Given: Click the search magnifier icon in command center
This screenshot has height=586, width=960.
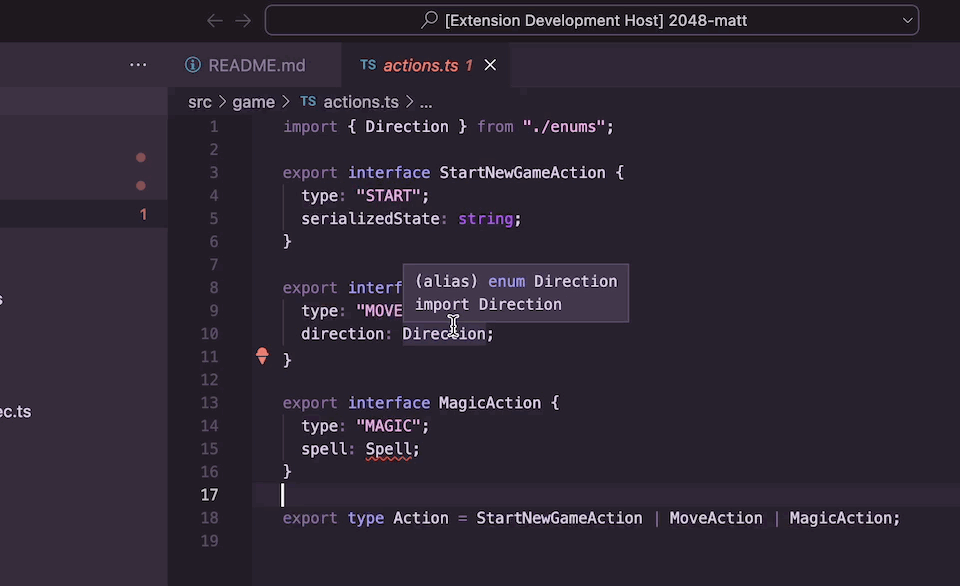Looking at the screenshot, I should click(430, 20).
